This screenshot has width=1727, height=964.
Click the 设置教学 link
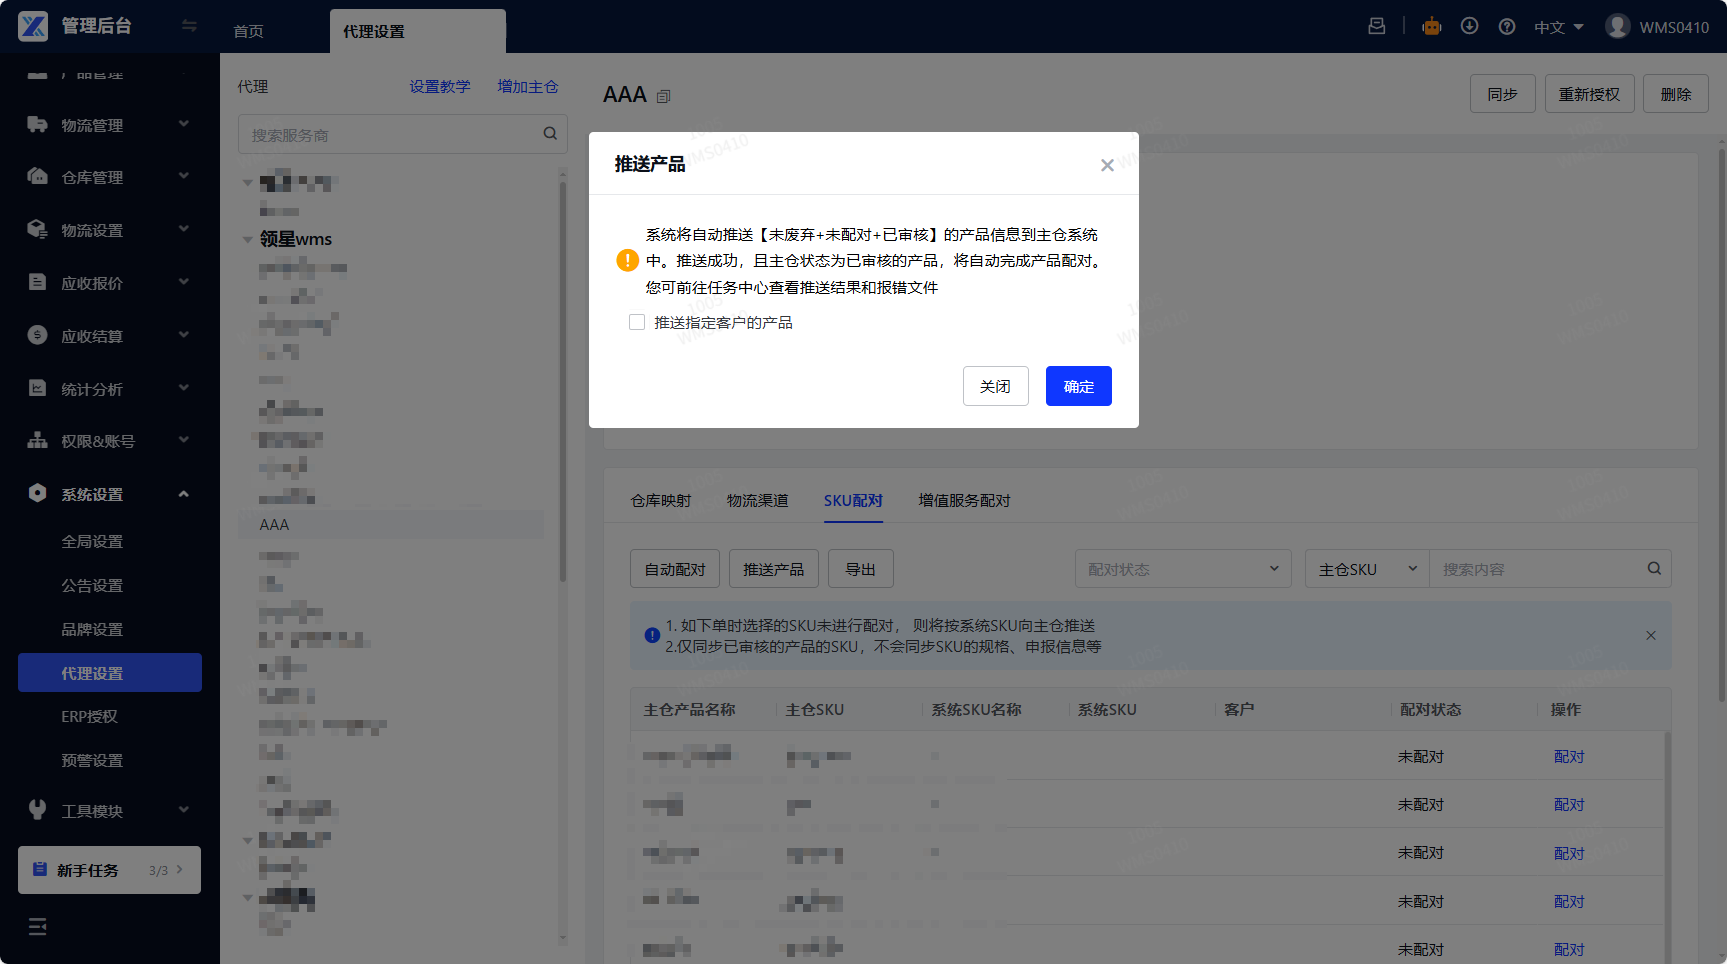pyautogui.click(x=440, y=87)
